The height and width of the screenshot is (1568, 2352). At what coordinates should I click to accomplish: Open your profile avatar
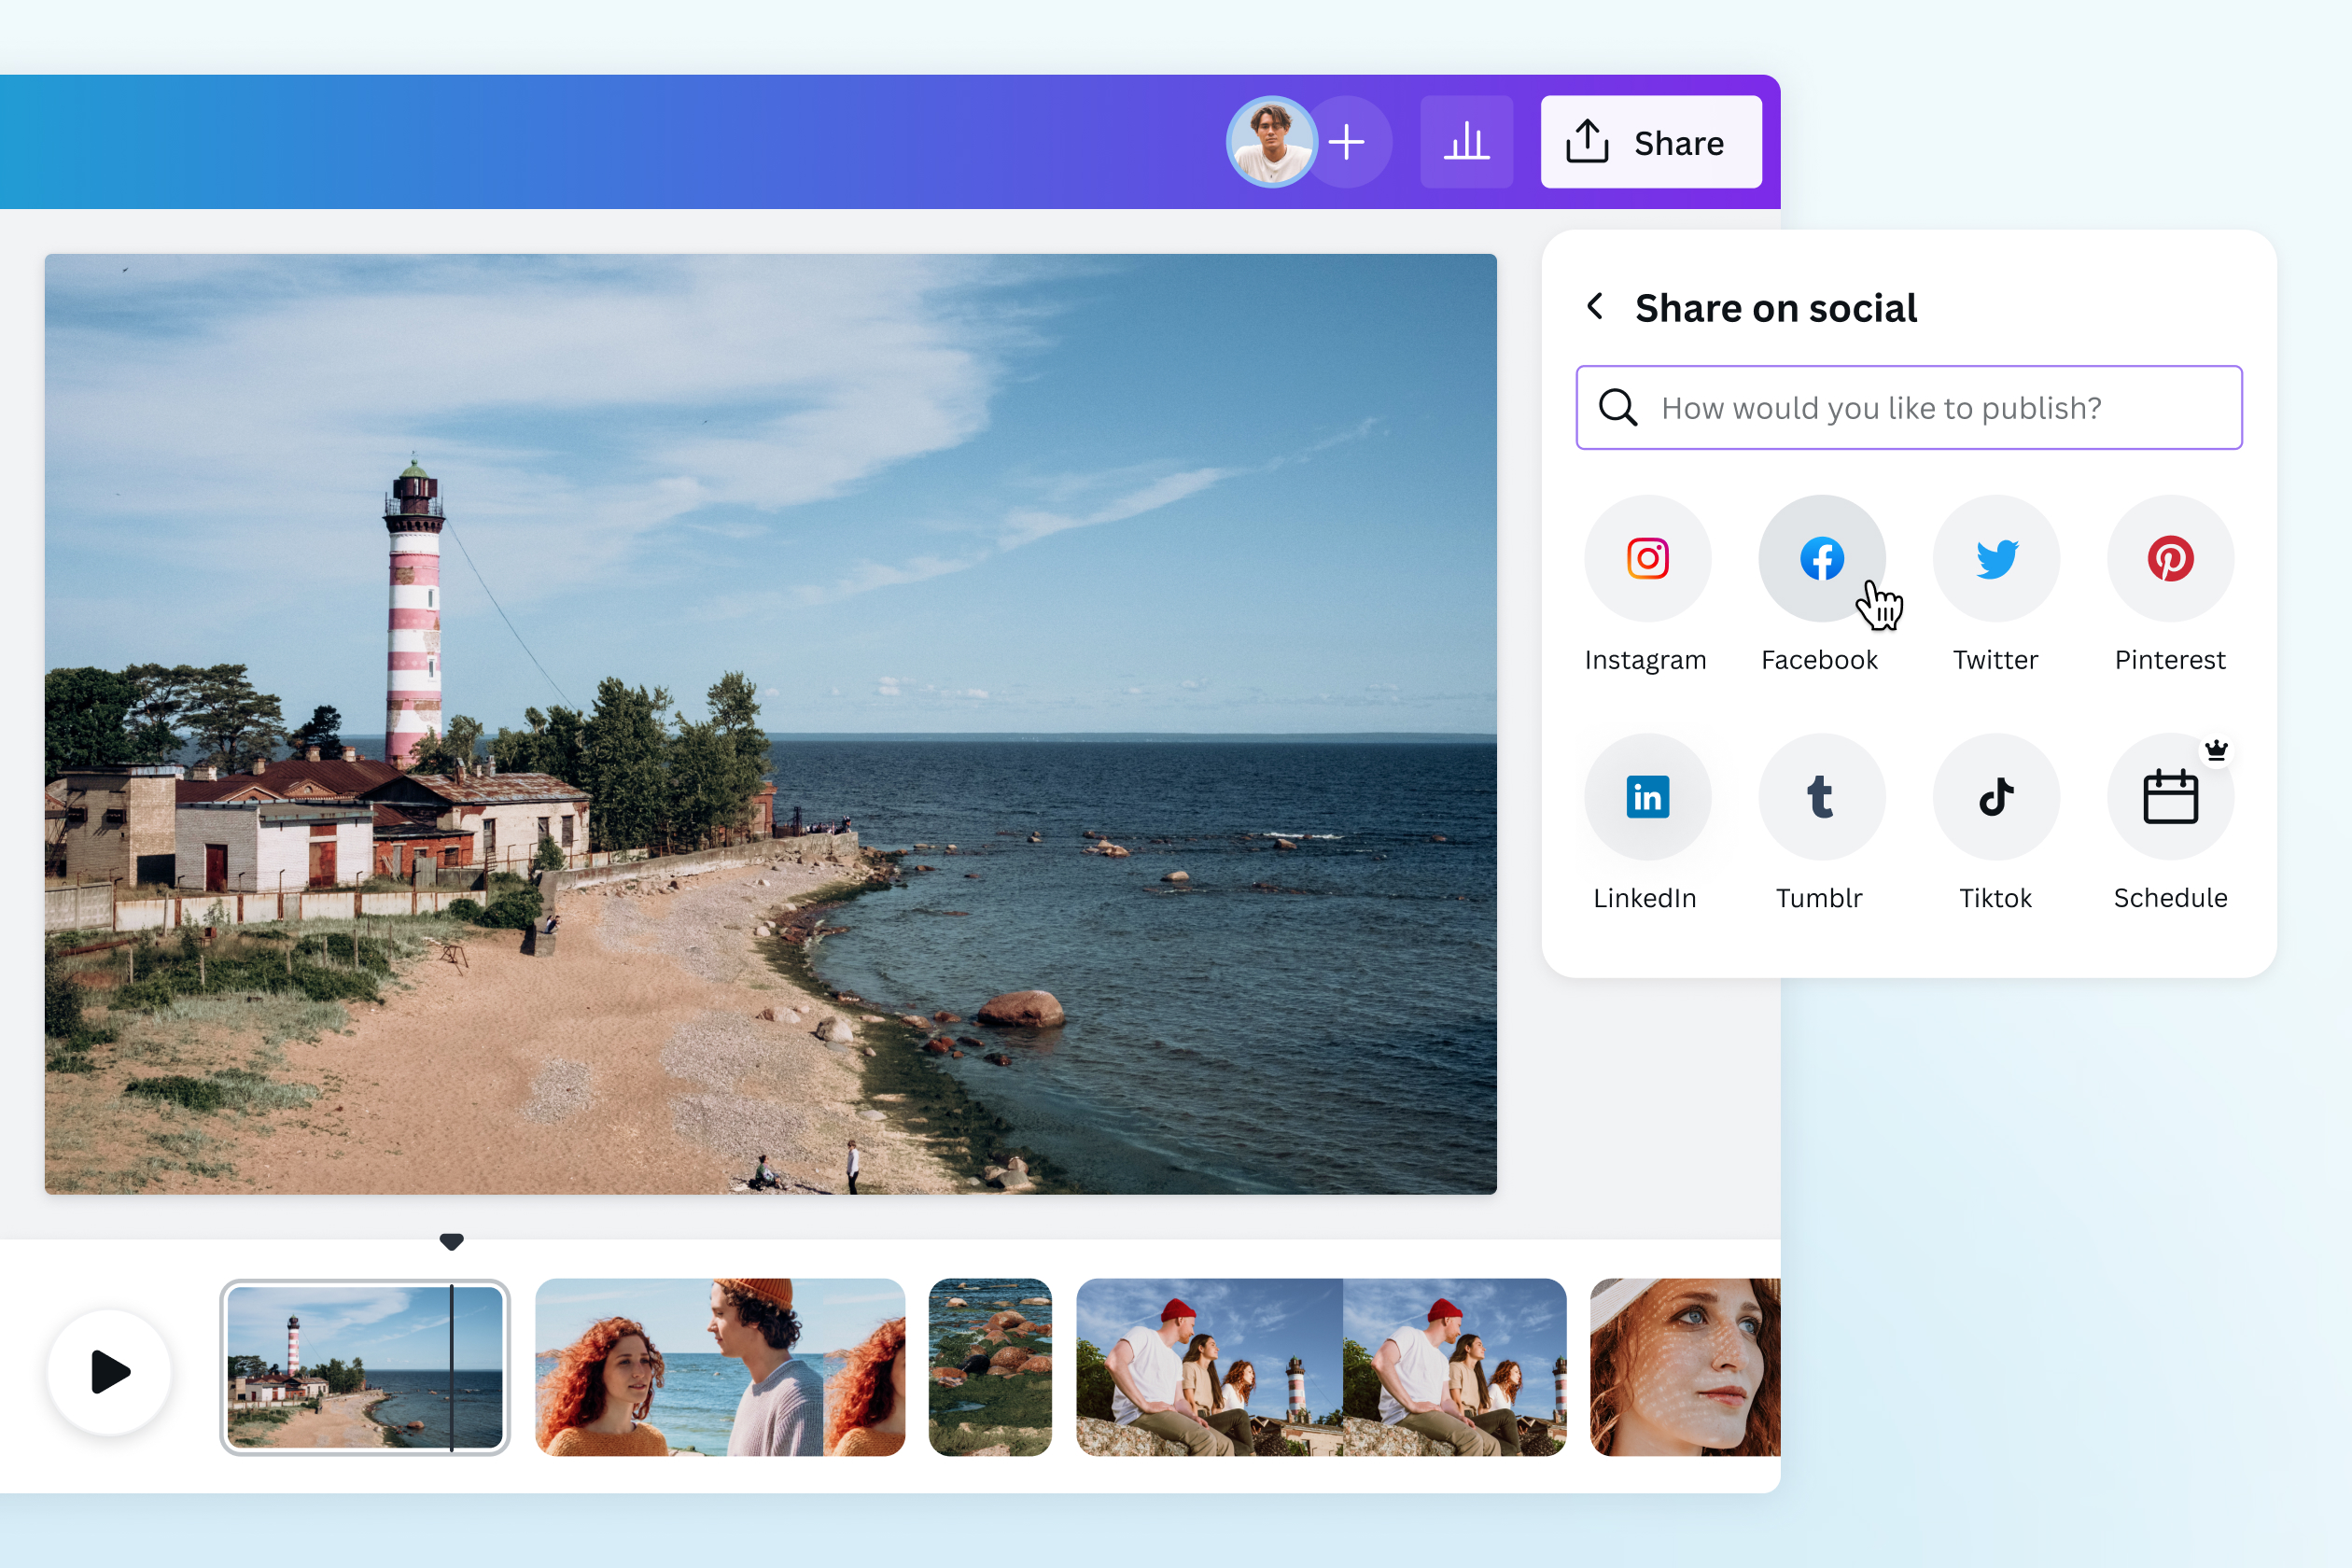[1272, 141]
